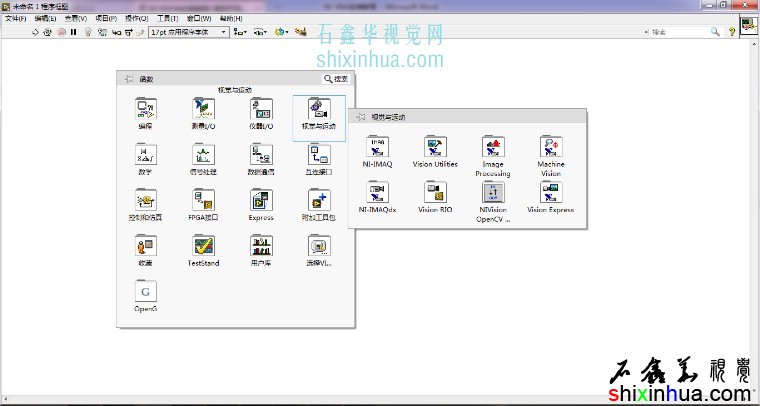Open the Vision Express palette
Viewport: 760px width, 406px height.
coord(550,193)
